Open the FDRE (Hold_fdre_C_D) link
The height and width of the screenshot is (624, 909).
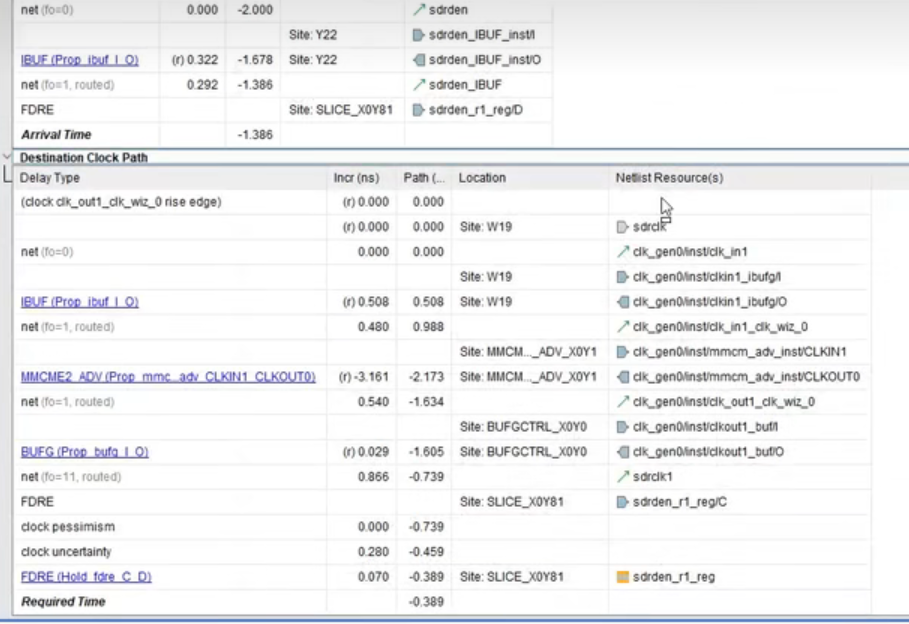(x=86, y=577)
